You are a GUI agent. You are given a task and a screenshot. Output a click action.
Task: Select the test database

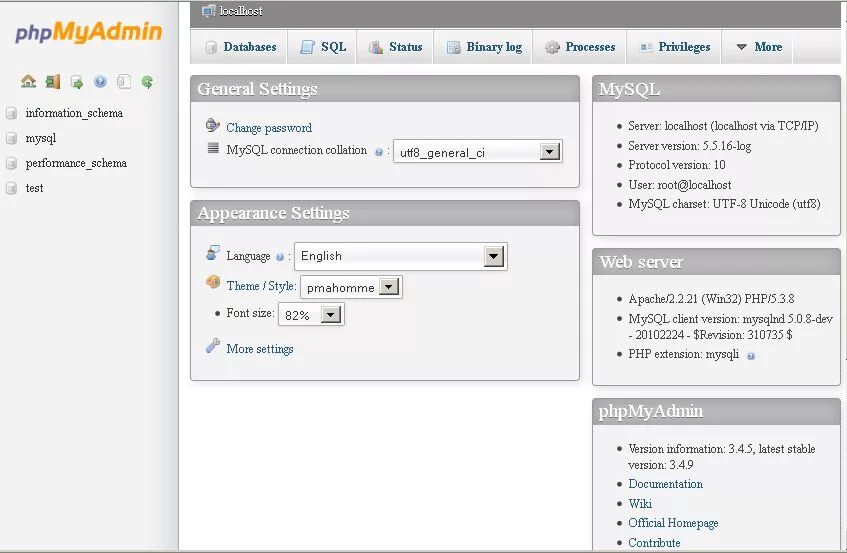tap(35, 188)
